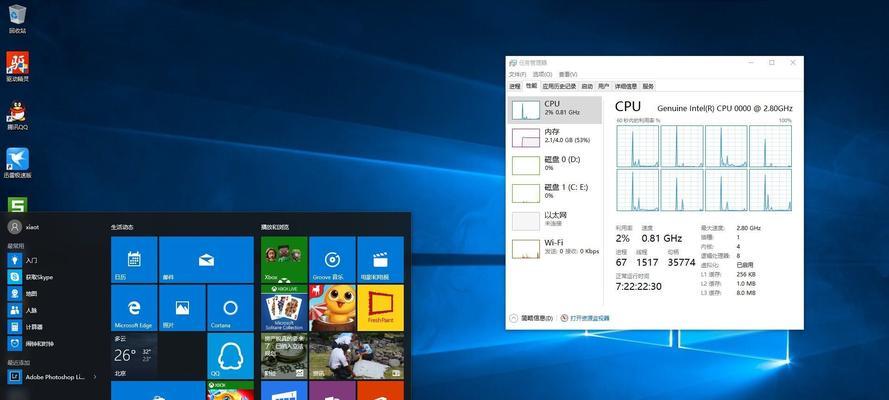889x400 pixels.
Task: Select CPU in the performance sidebar
Action: pyautogui.click(x=555, y=109)
